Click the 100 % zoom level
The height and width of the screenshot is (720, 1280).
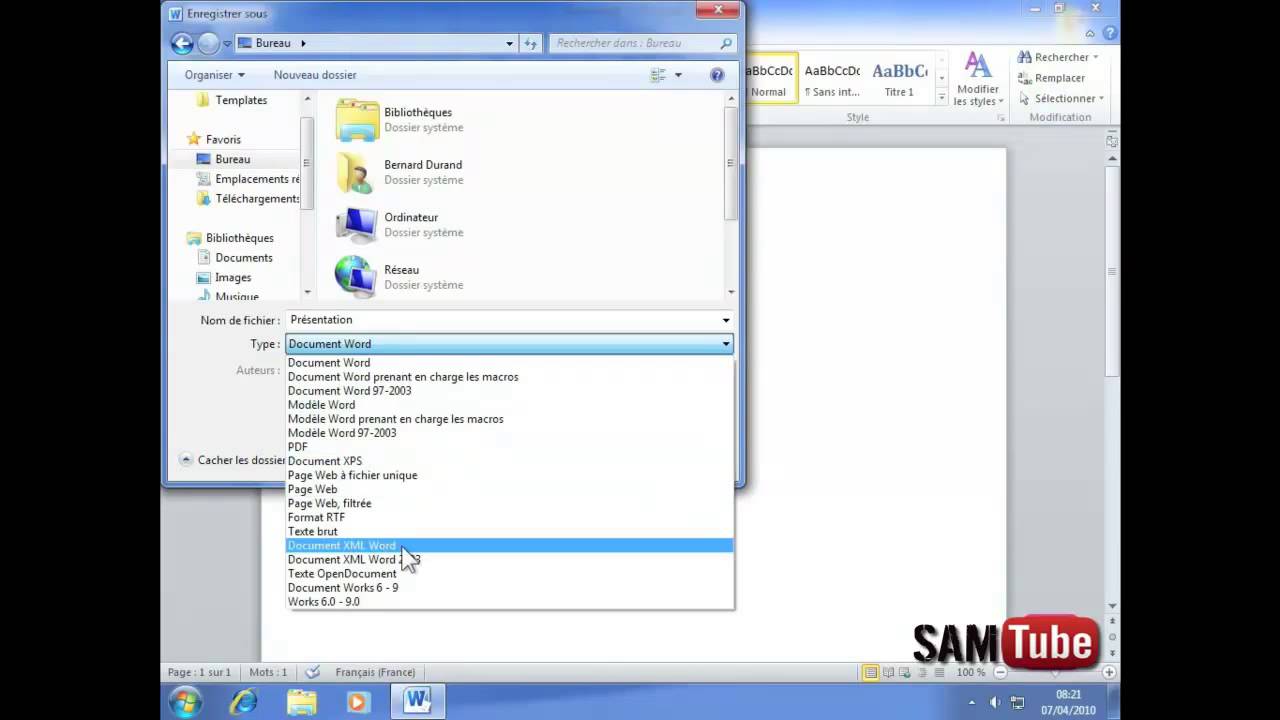pos(971,672)
